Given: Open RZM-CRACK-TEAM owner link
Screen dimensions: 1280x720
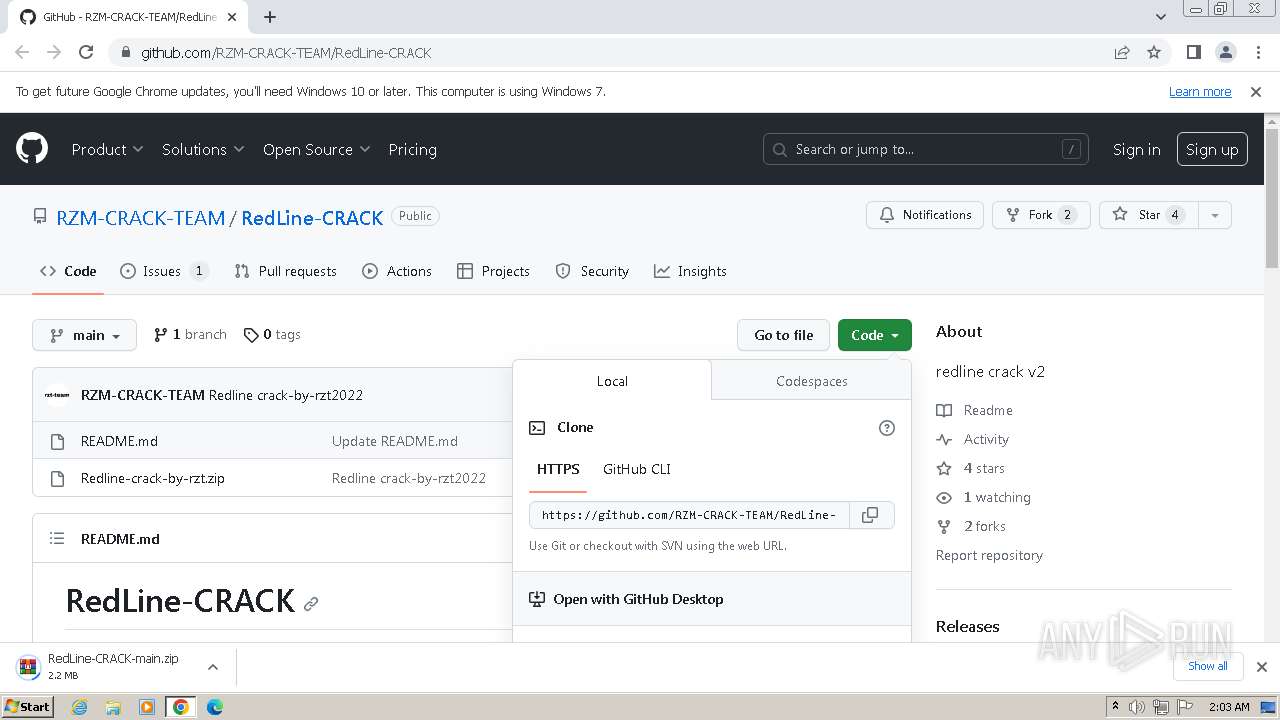Looking at the screenshot, I should (140, 217).
